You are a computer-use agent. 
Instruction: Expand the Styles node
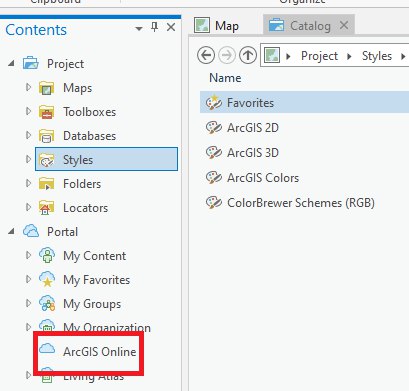click(x=28, y=159)
